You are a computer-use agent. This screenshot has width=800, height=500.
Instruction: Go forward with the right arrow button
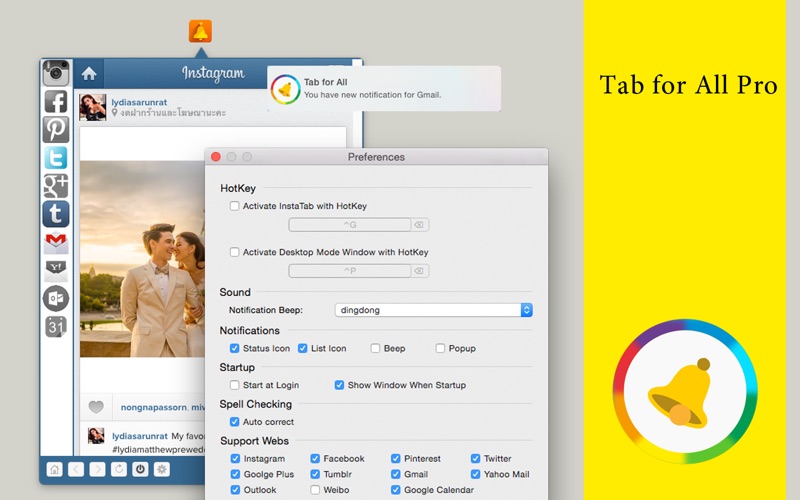(x=97, y=469)
